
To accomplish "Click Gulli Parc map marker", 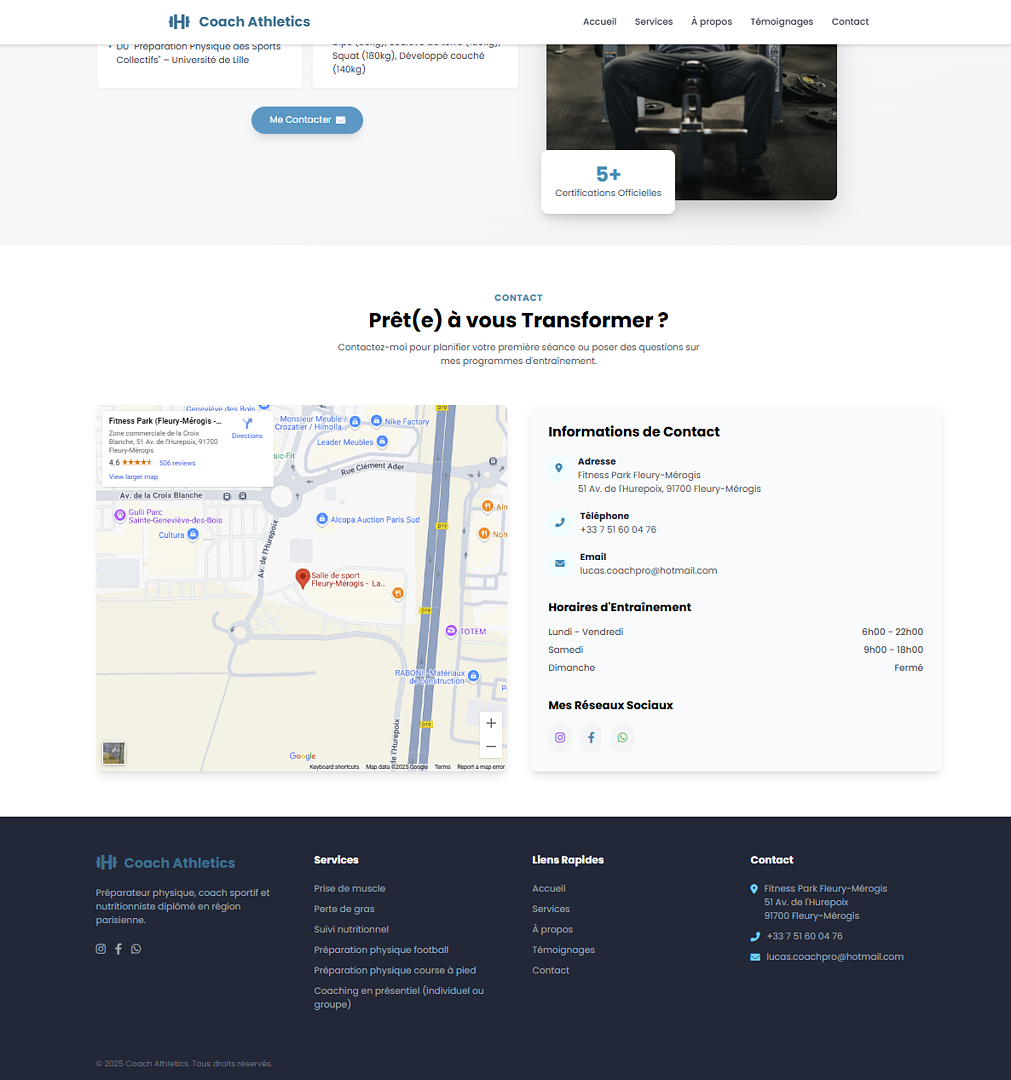I will [x=120, y=515].
